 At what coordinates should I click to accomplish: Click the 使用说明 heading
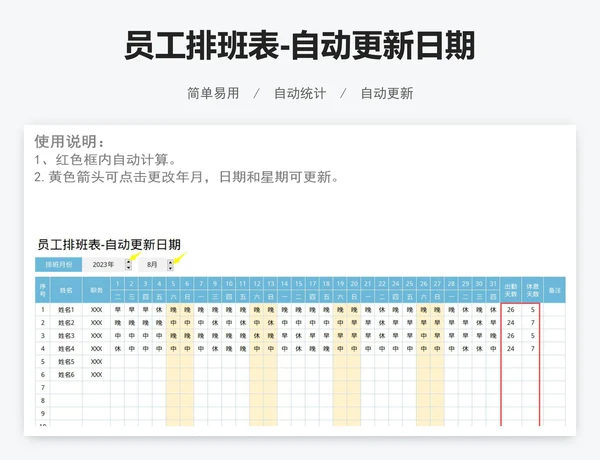click(x=69, y=141)
